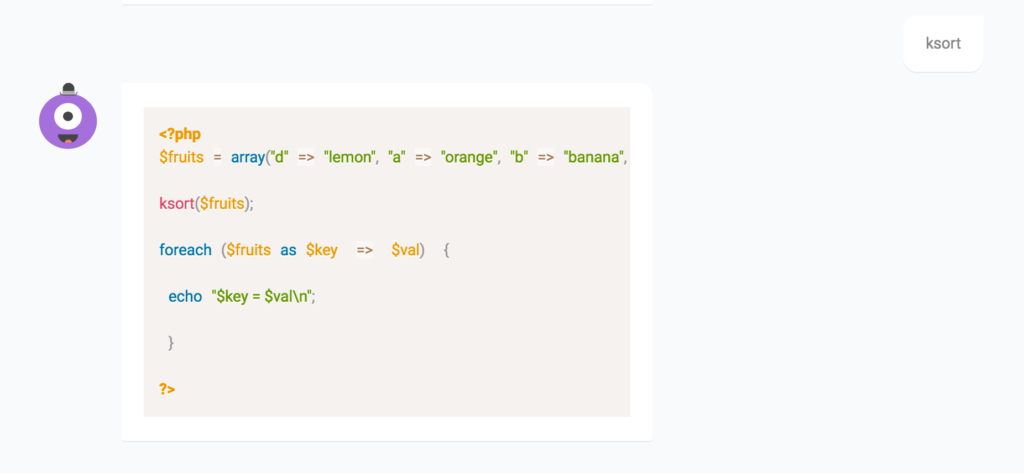The image size is (1024, 473).
Task: Click the closing ?> PHP tag
Action: pyautogui.click(x=167, y=388)
